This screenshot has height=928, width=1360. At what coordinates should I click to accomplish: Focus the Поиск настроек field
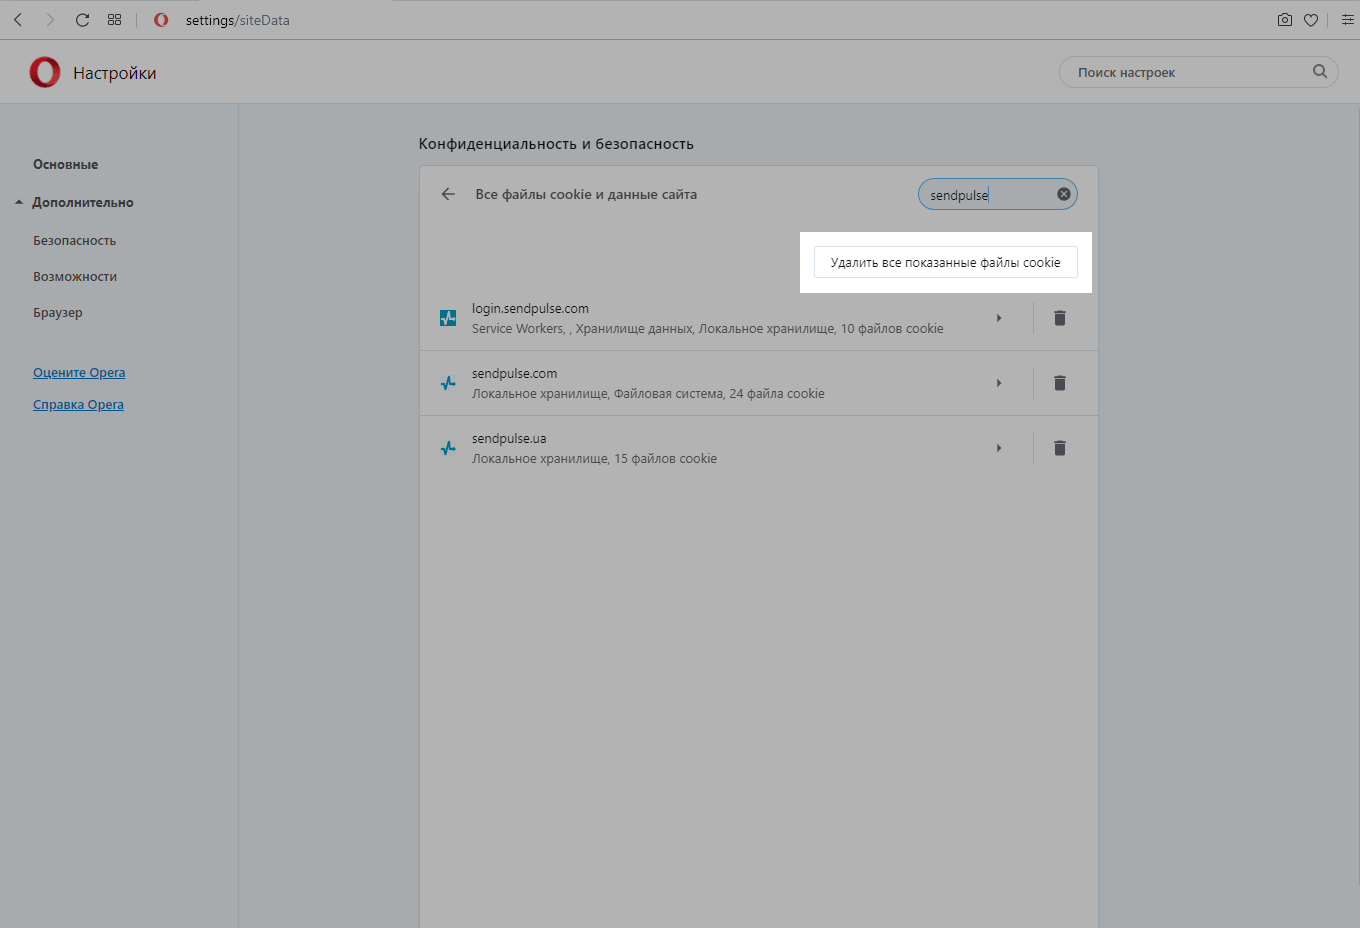[1198, 72]
